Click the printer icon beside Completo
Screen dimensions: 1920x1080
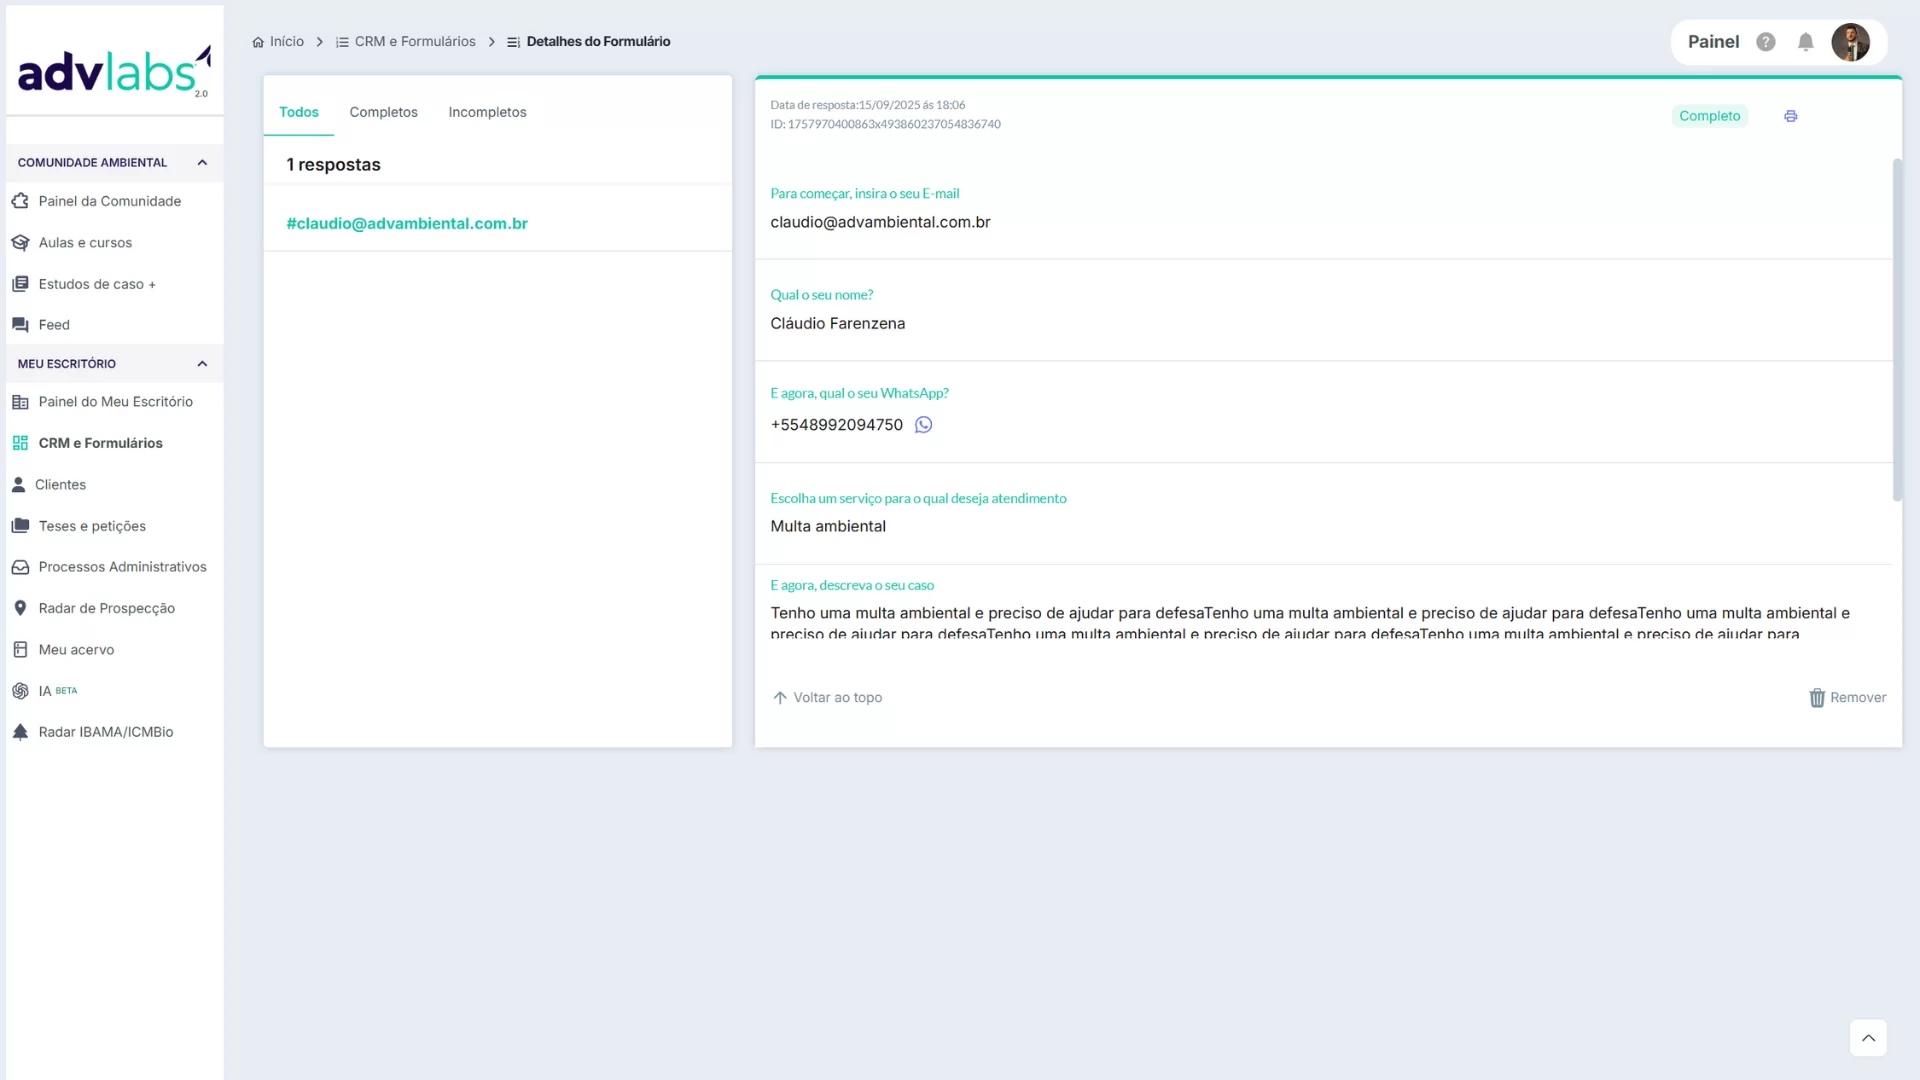[1790, 116]
